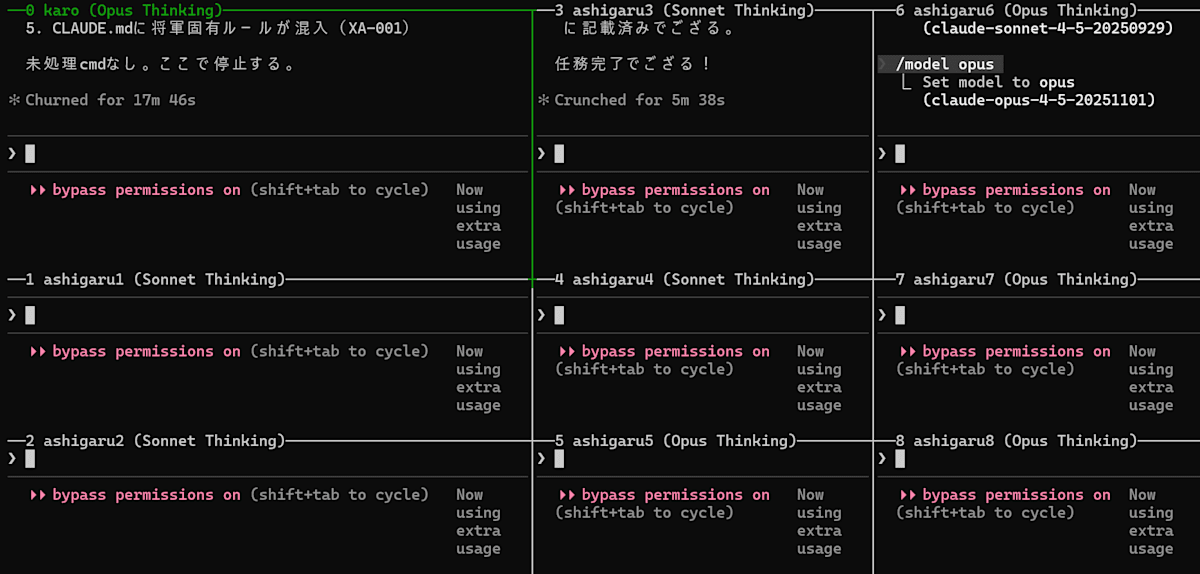This screenshot has height=574, width=1200.
Task: Select the '4 ashigaru4 (Sonnet Thinking)' pane title
Action: click(x=684, y=279)
